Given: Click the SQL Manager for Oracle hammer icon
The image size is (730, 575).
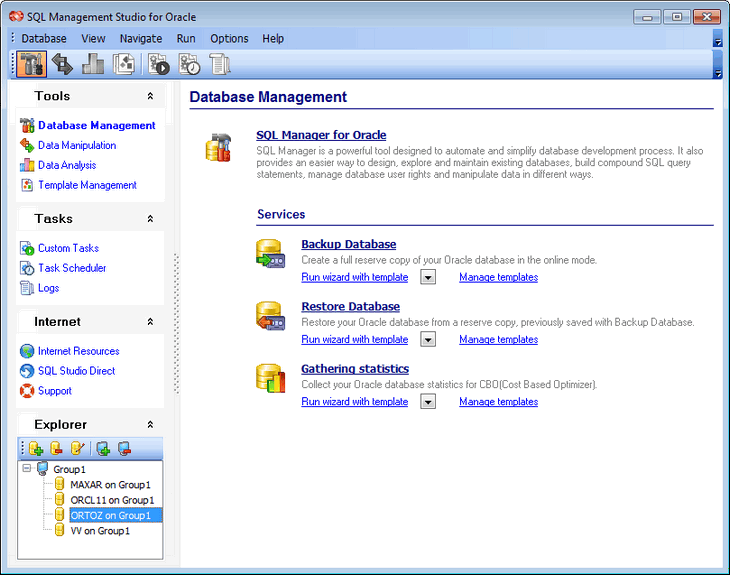Looking at the screenshot, I should coord(219,148).
